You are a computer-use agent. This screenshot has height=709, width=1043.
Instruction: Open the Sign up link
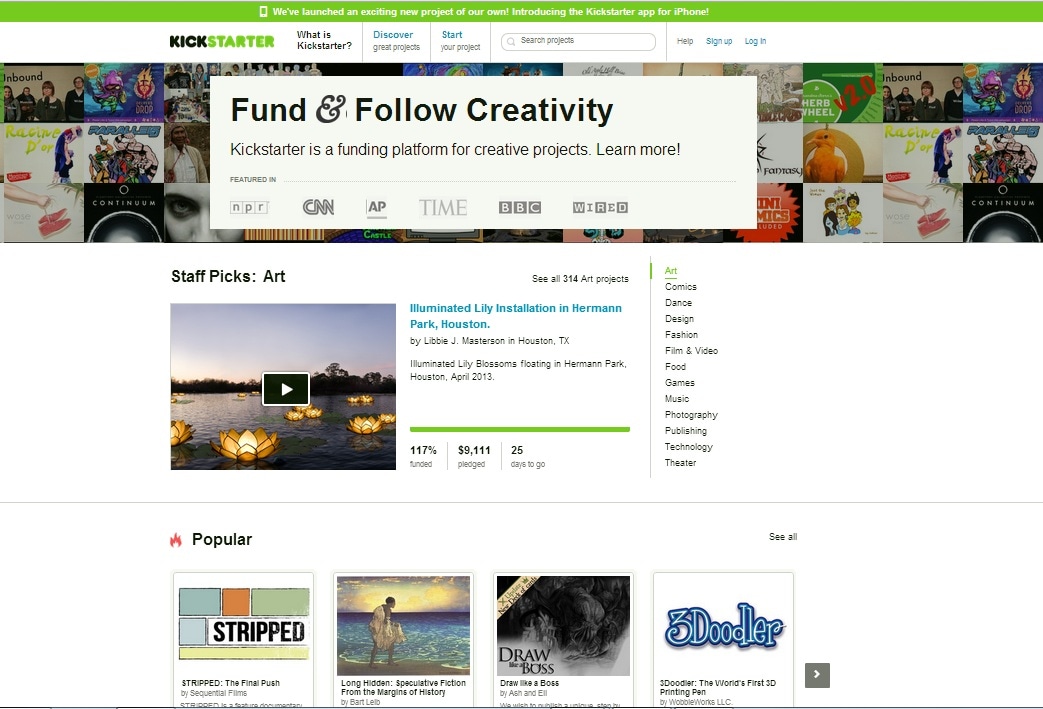718,41
